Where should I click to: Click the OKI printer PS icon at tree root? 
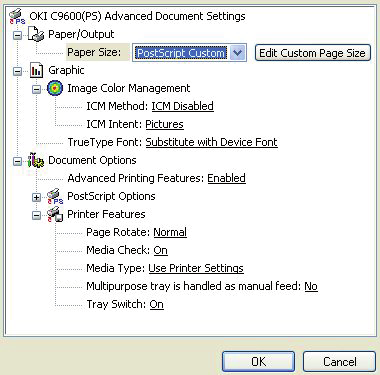pos(17,16)
